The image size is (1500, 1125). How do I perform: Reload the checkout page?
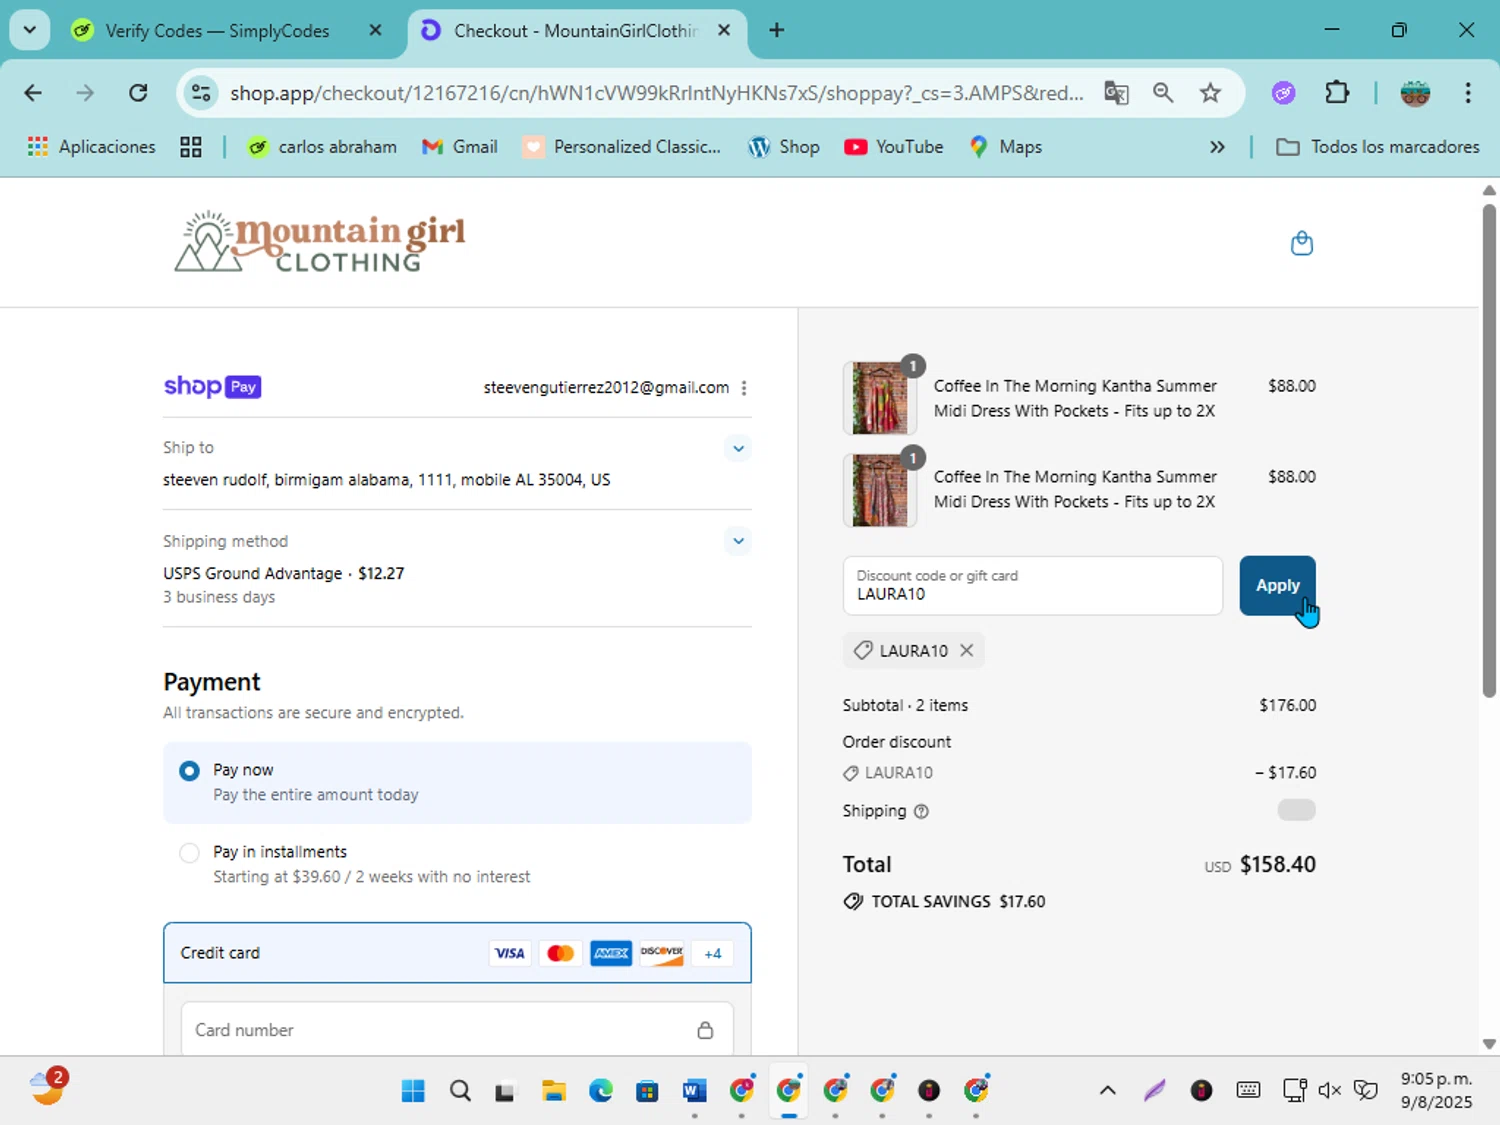[x=138, y=93]
